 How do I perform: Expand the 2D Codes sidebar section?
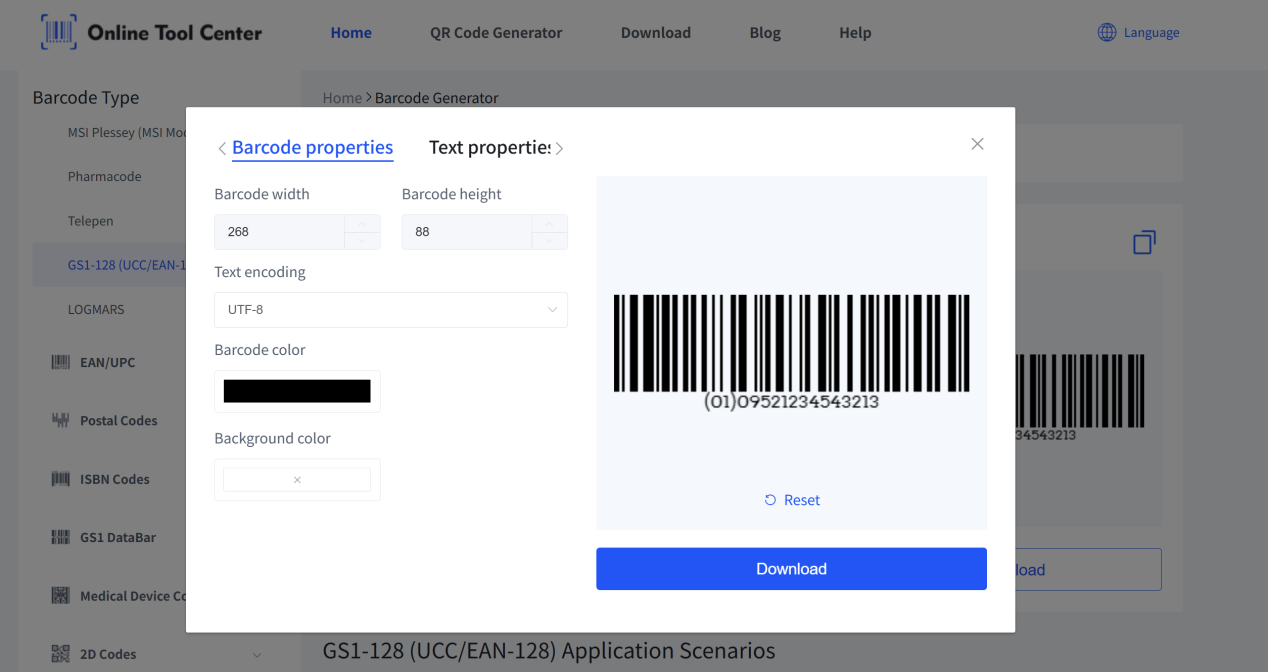click(256, 655)
